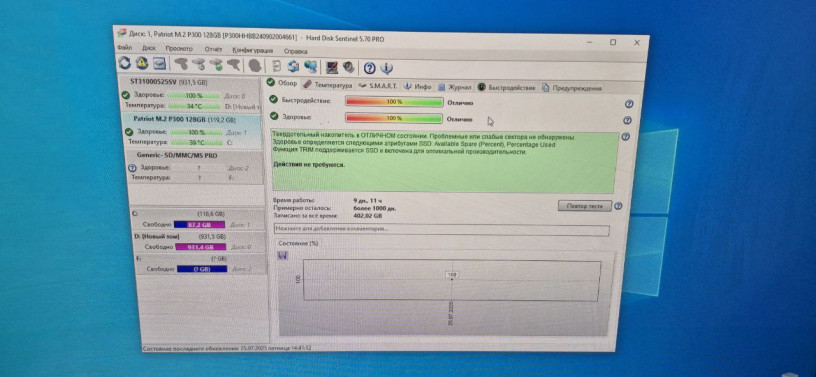Click the Повтор теста button
Image resolution: width=816 pixels, height=377 pixels.
click(584, 206)
